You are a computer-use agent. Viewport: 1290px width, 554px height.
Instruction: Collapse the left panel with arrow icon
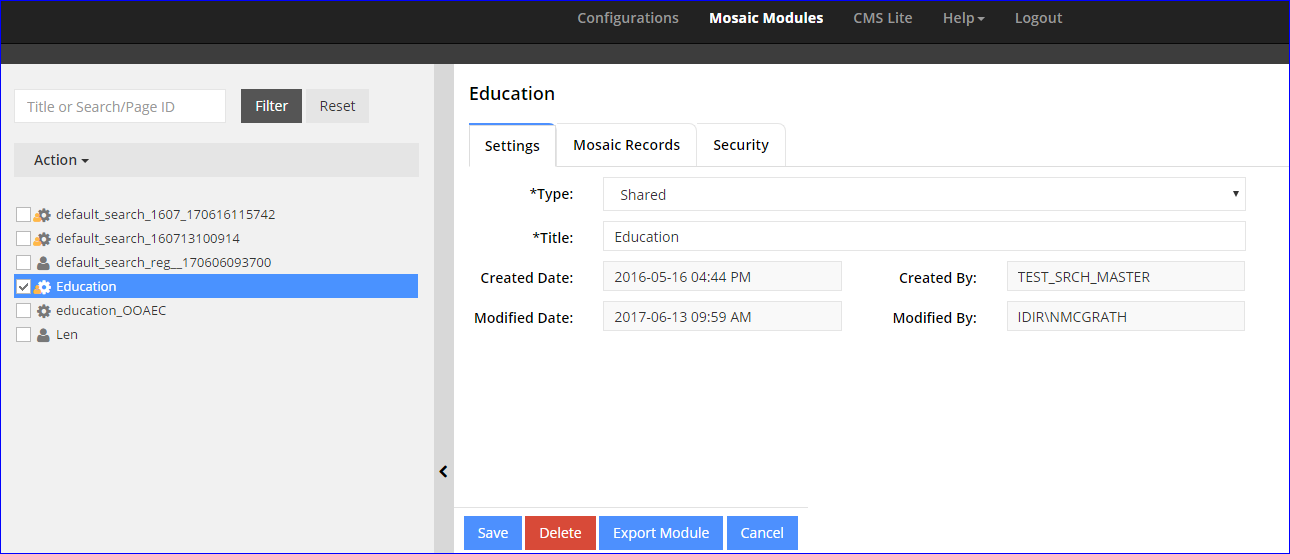point(444,472)
